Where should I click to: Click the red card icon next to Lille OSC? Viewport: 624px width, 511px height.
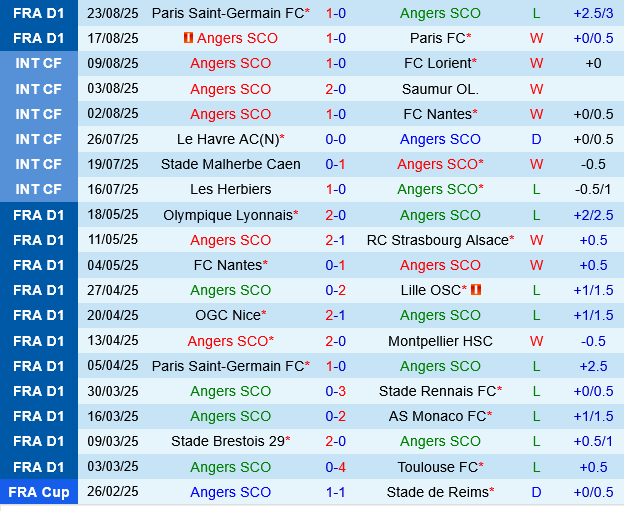click(476, 290)
